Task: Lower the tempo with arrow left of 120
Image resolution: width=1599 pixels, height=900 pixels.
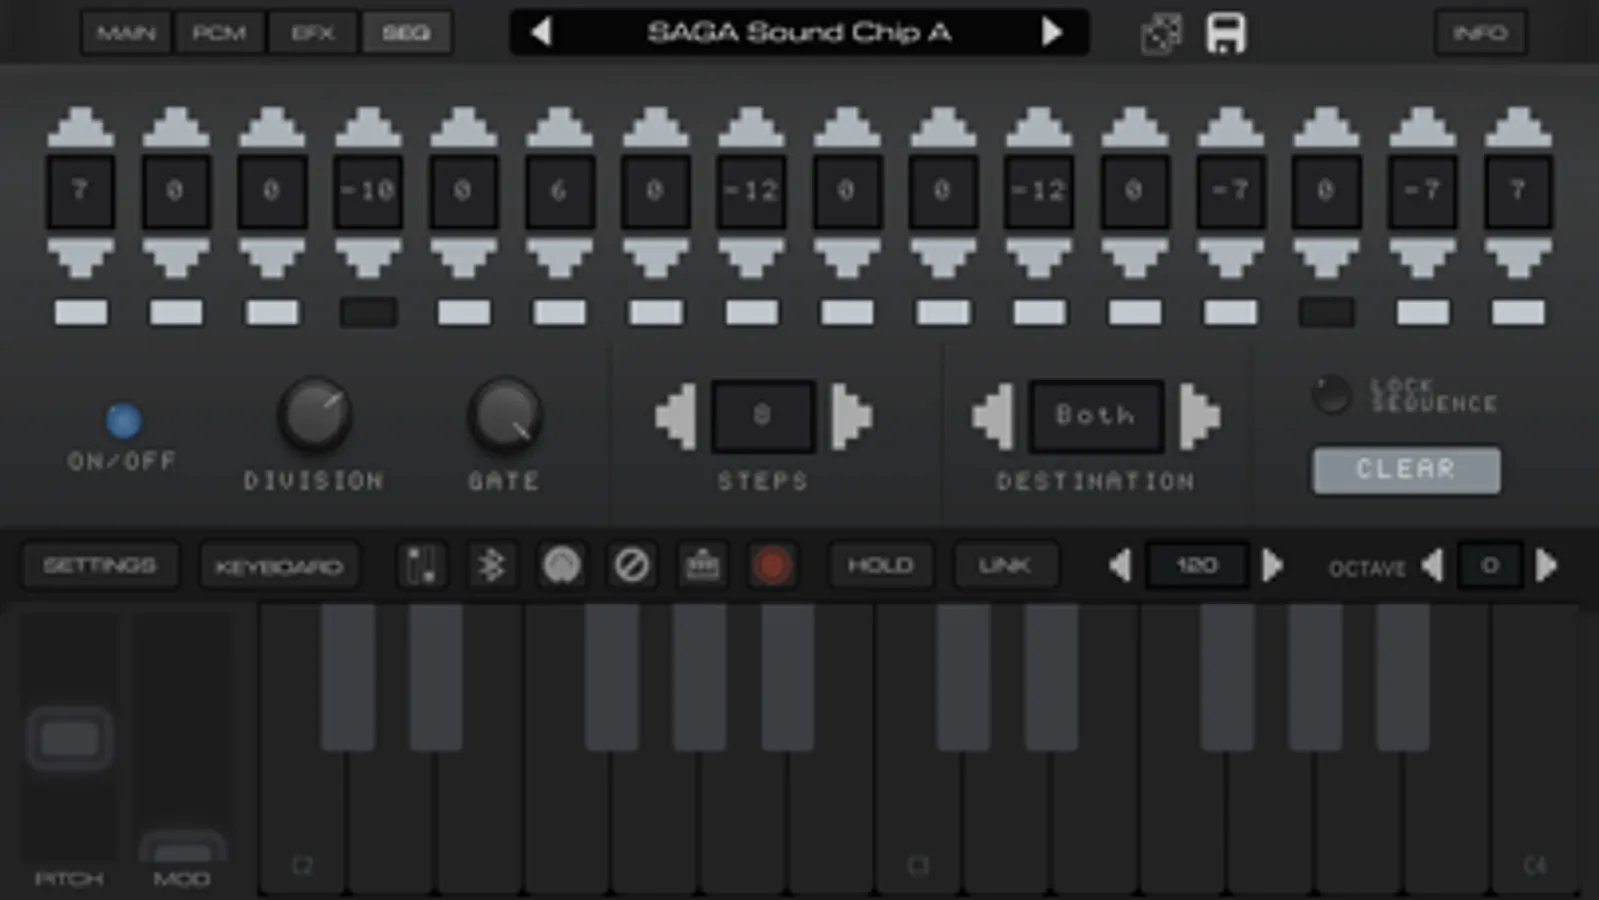Action: point(1120,566)
